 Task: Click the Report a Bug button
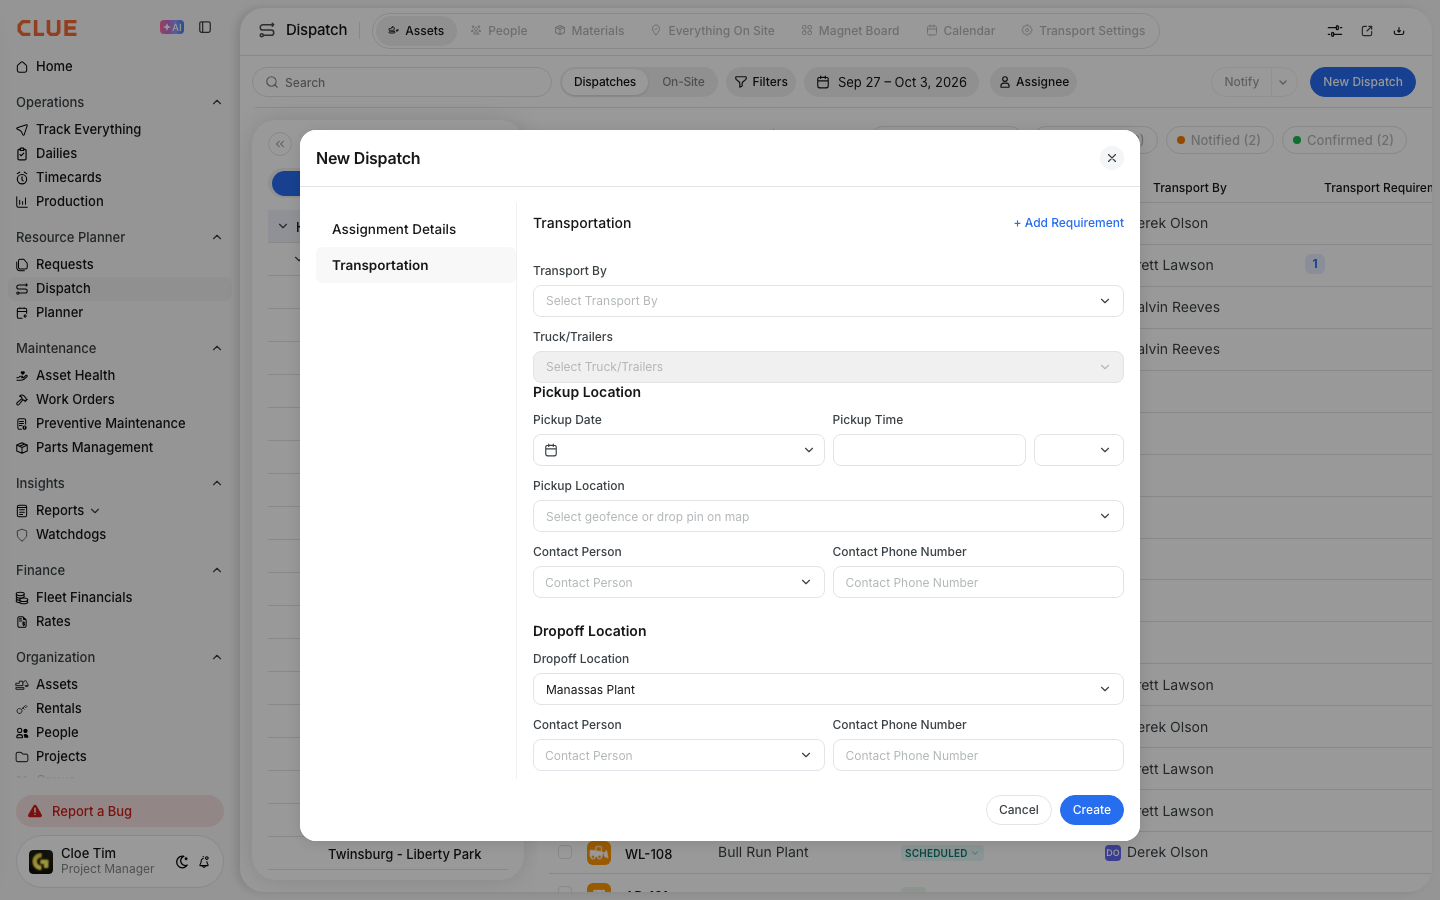(x=120, y=811)
